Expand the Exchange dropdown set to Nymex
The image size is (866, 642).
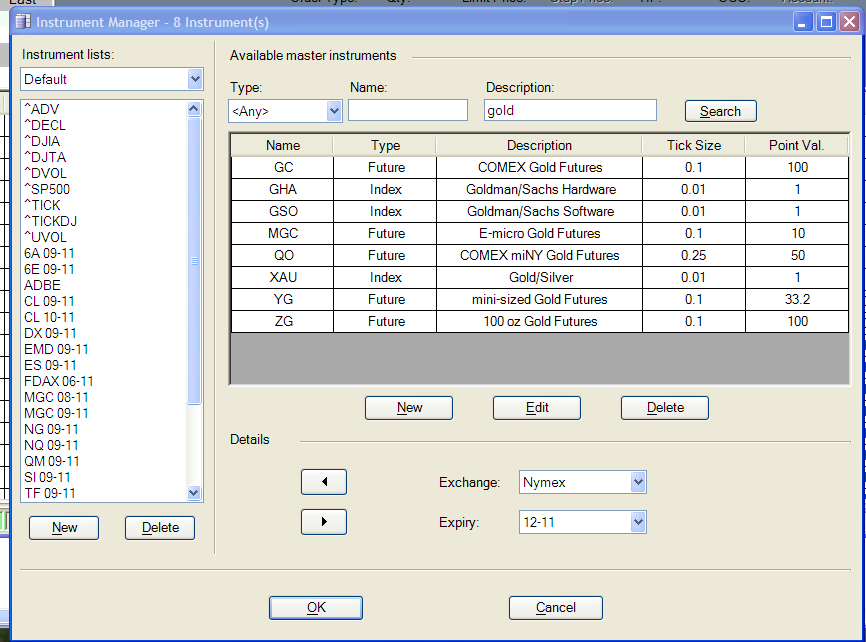coord(638,483)
